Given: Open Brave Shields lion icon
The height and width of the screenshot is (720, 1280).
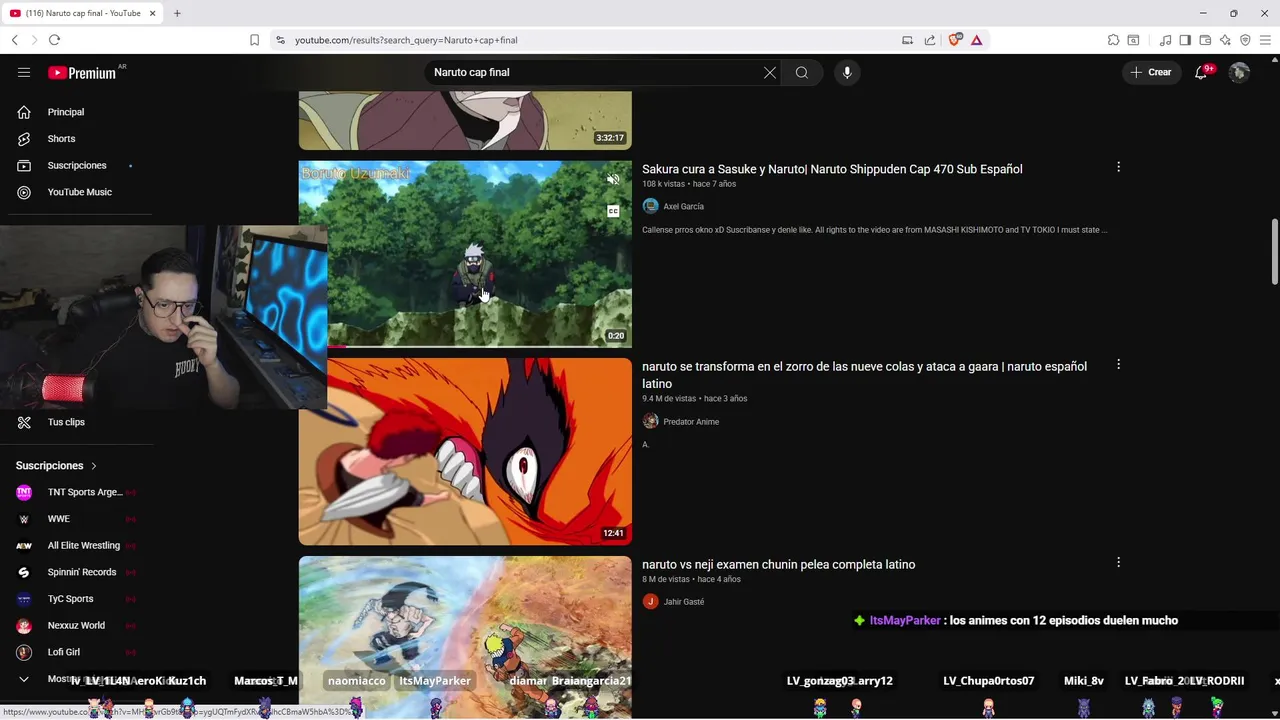Looking at the screenshot, I should [954, 40].
